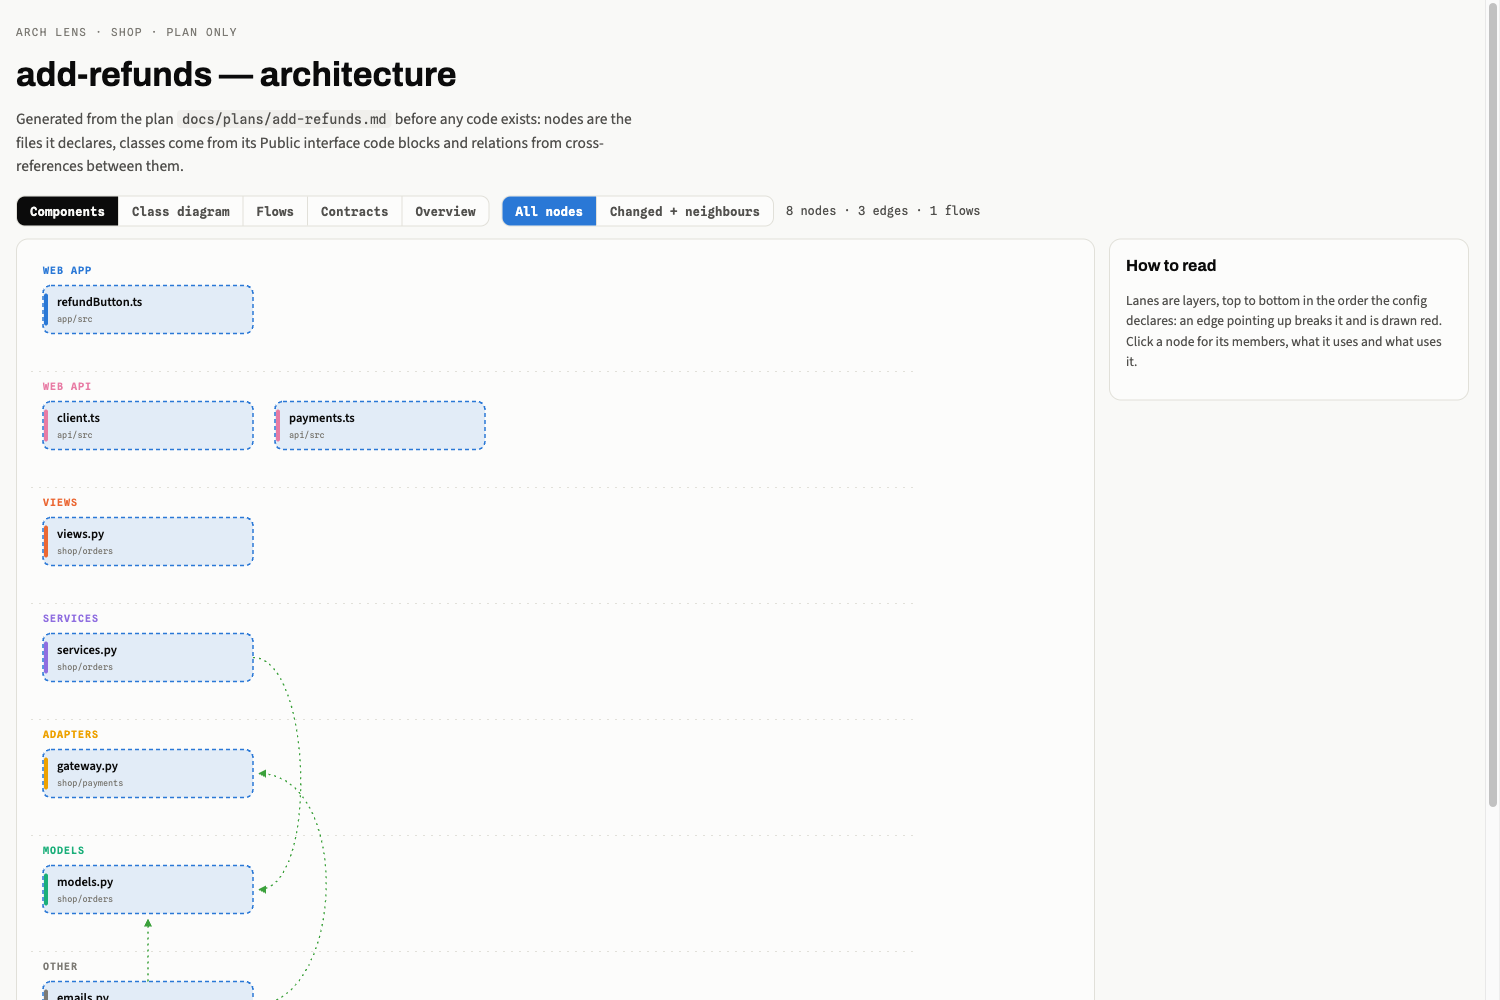Screen dimensions: 1500x1000
Task: Click the 'MODELS' lane label
Action: click(x=64, y=851)
